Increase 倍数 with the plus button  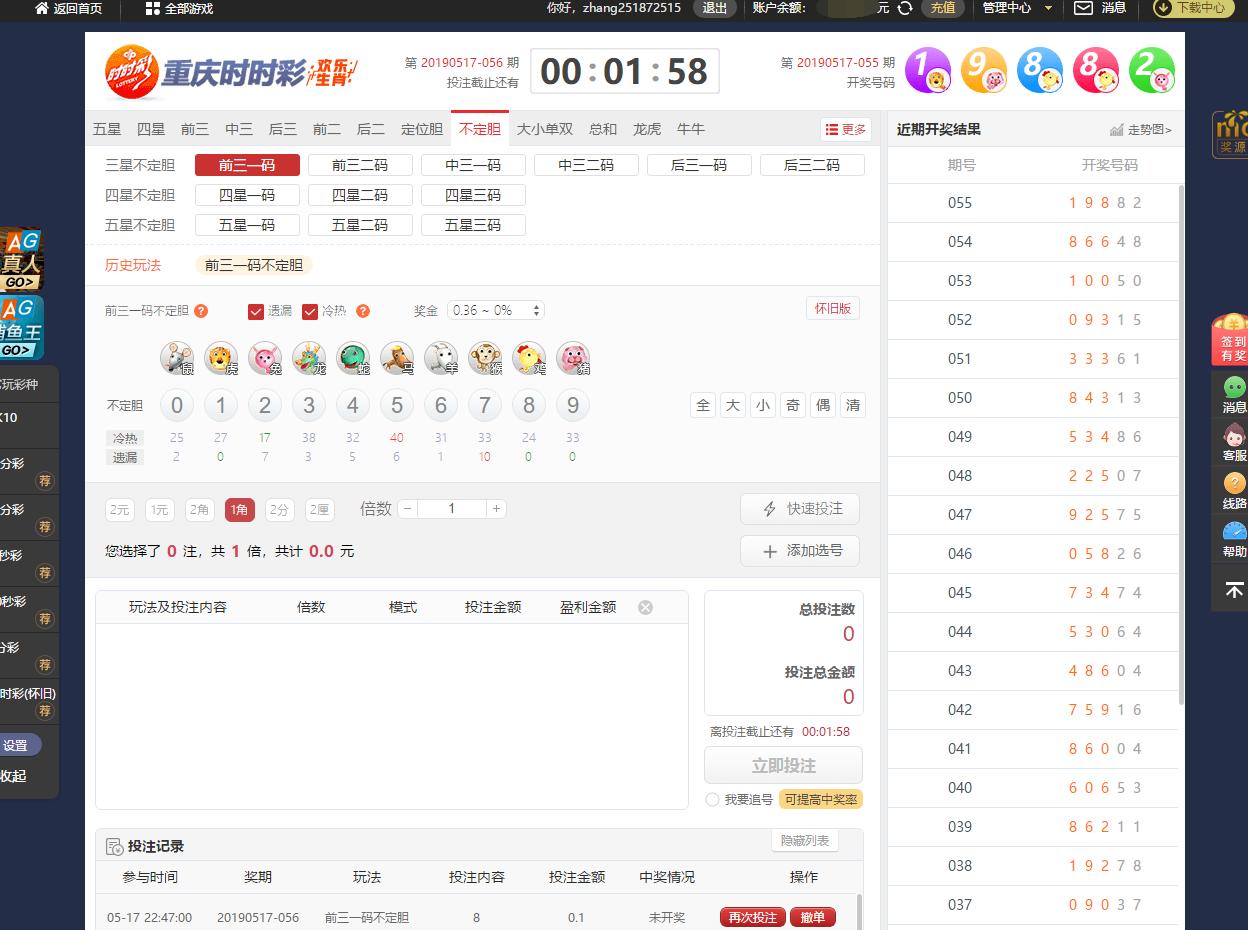[496, 509]
